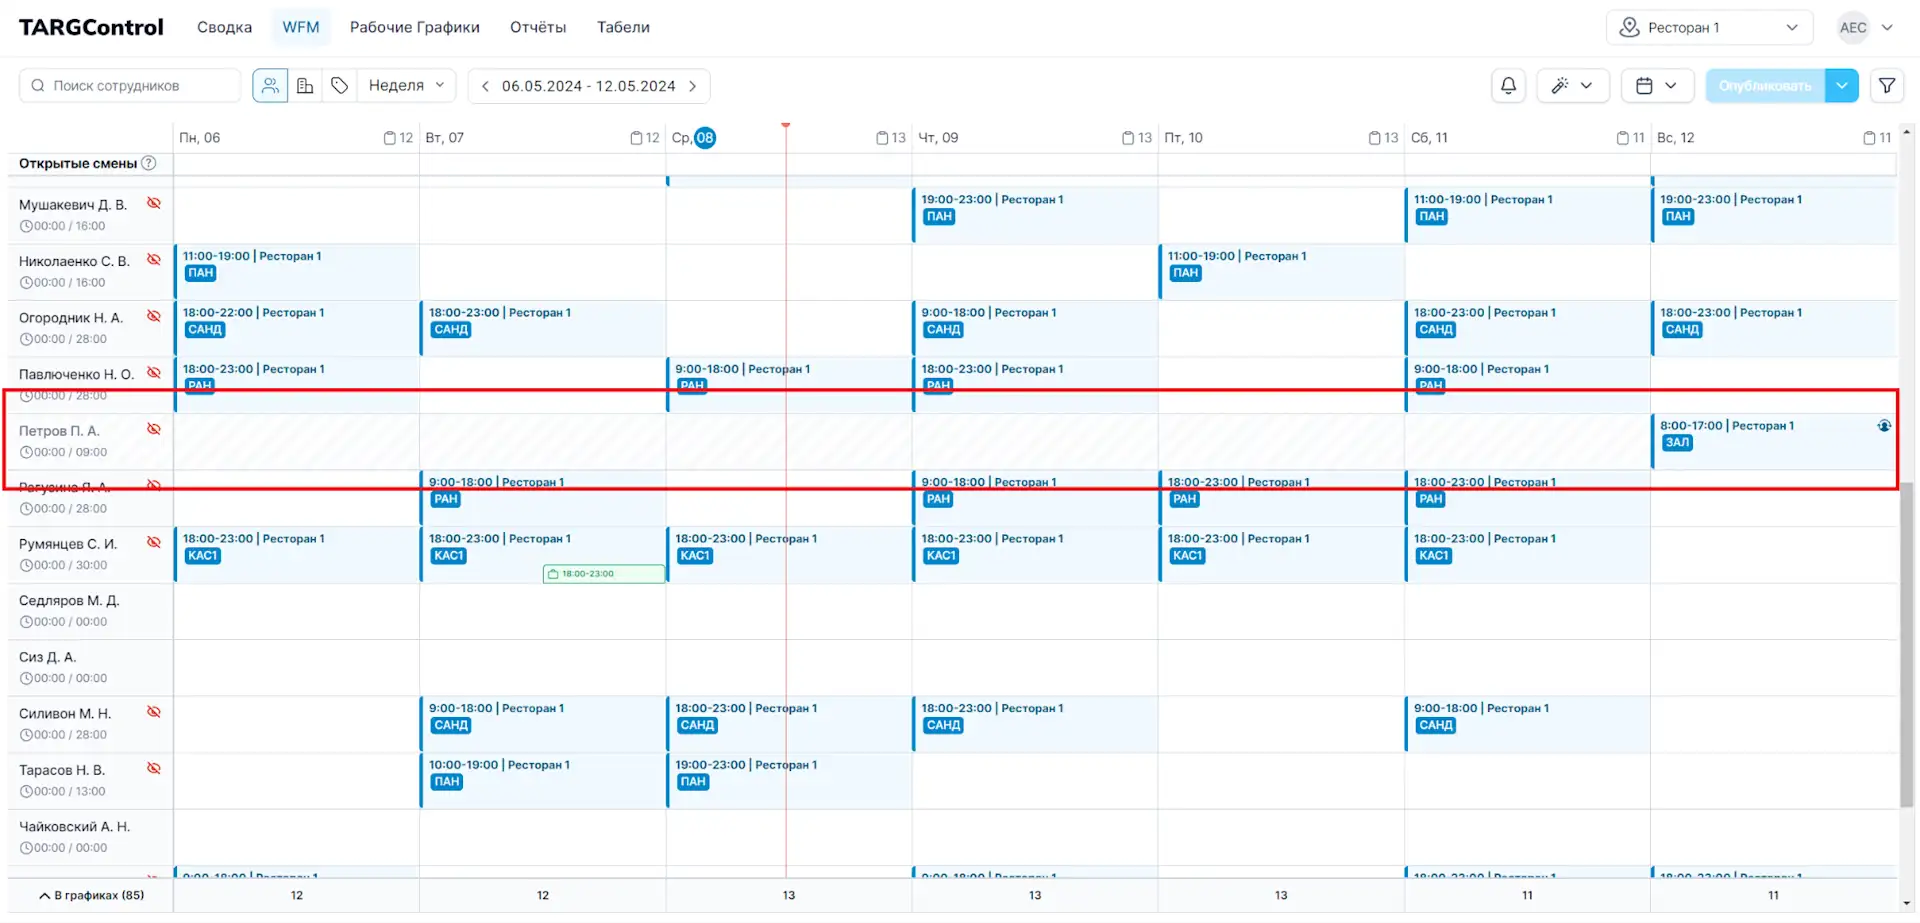Open Силивон's Tuesday 9:00-18:00 САНД shift
The image size is (1920, 923).
[x=542, y=724]
